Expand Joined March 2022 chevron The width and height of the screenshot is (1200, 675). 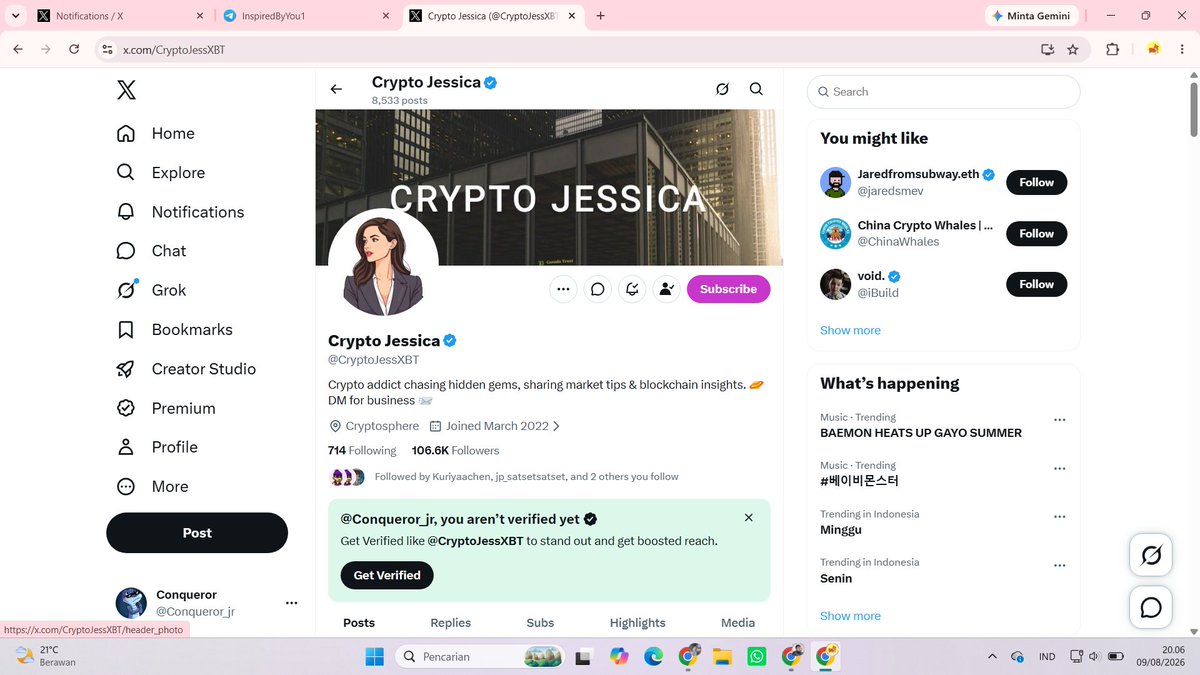557,426
